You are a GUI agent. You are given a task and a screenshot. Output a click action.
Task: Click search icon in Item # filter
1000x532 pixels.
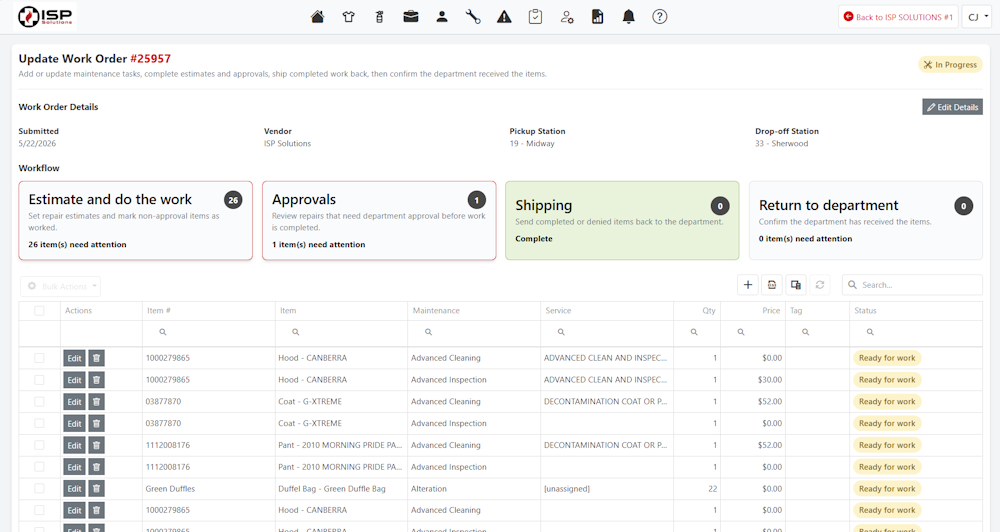pos(163,332)
